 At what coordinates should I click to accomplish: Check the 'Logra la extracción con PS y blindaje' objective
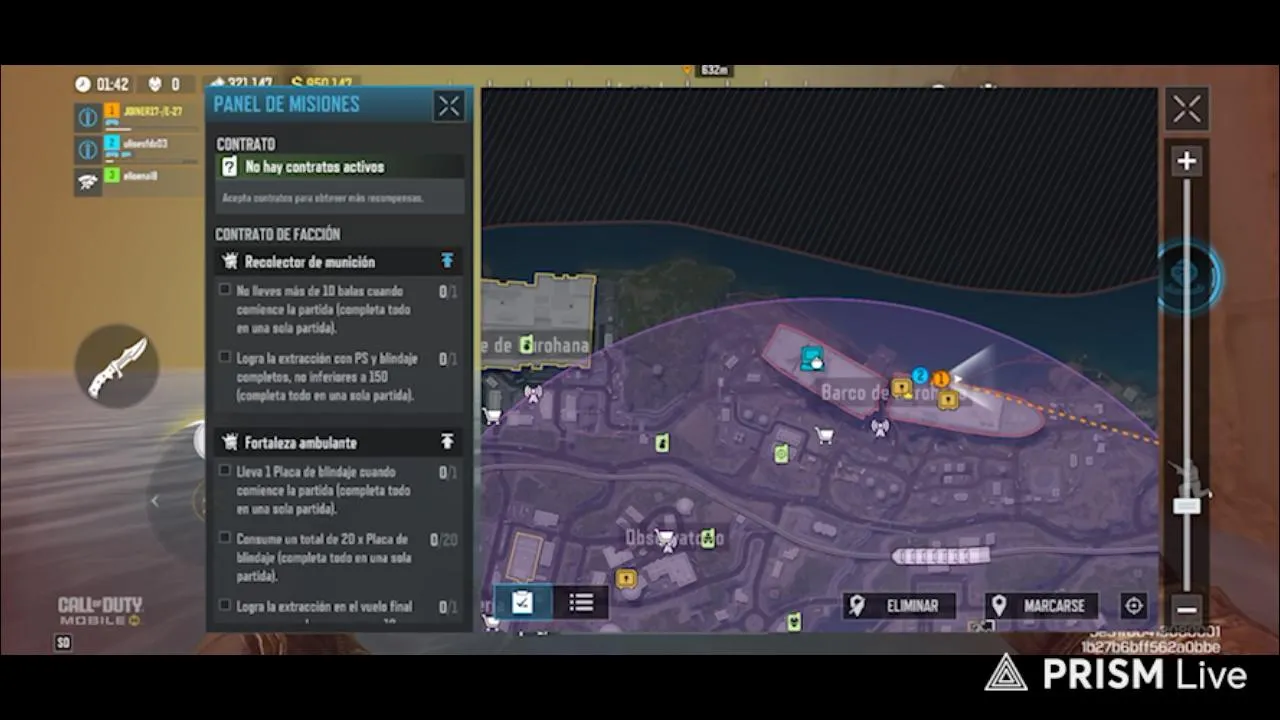pos(225,357)
